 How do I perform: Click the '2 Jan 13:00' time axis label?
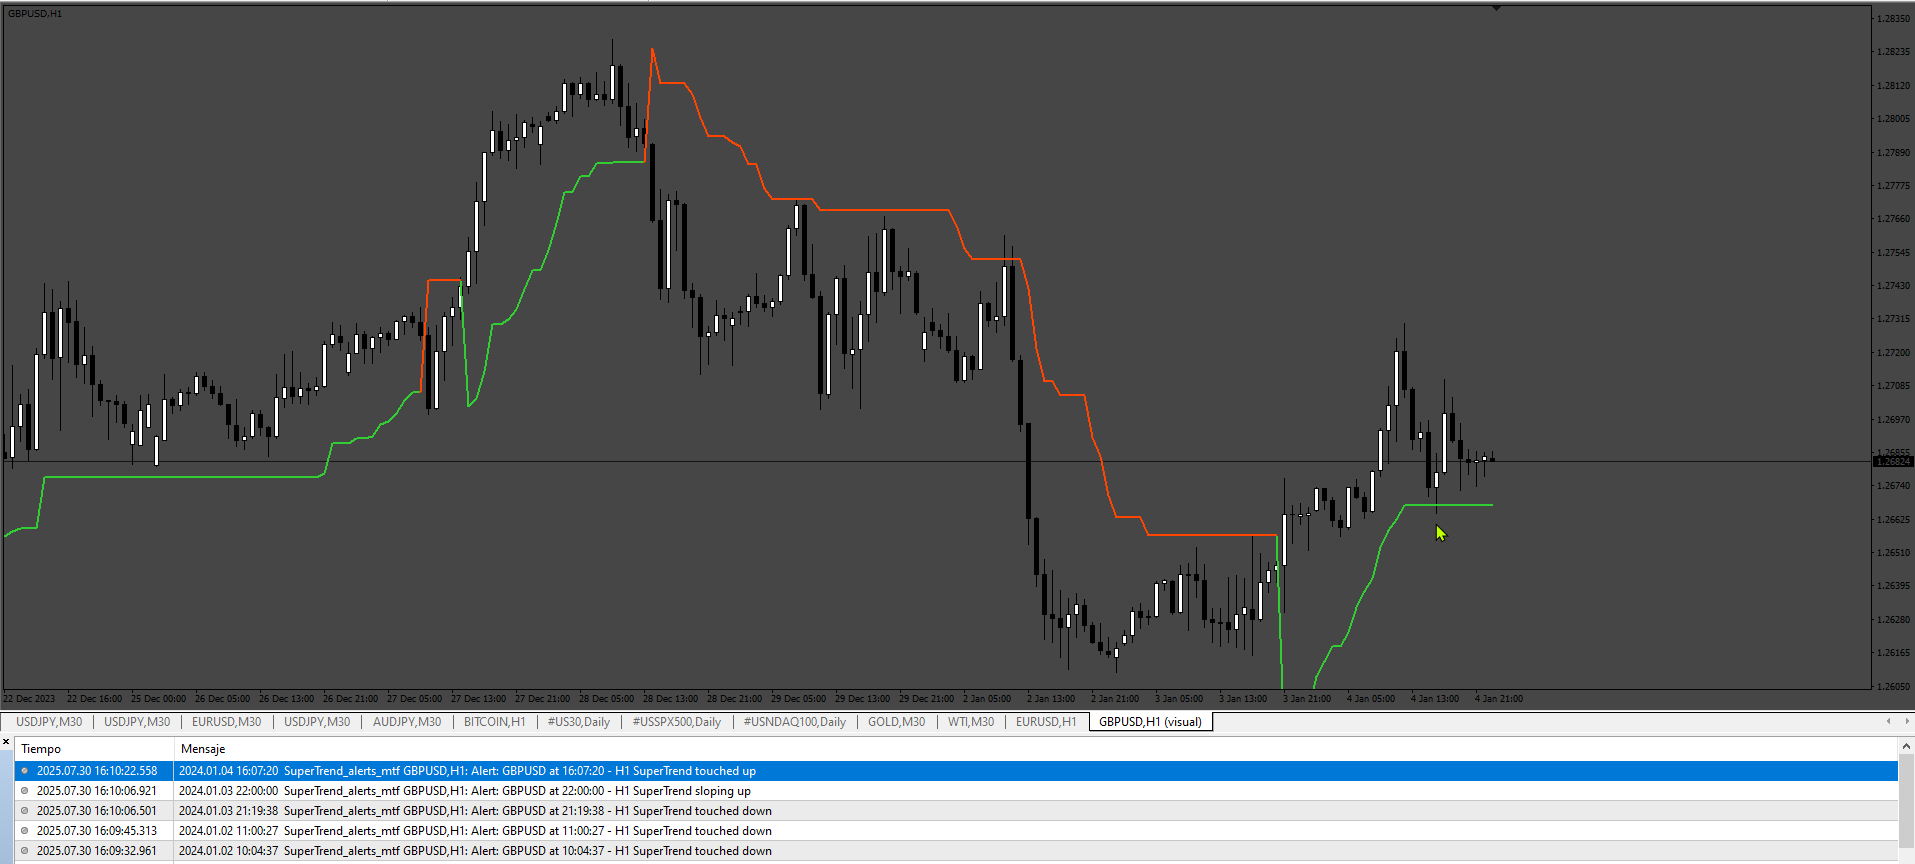tap(1051, 699)
